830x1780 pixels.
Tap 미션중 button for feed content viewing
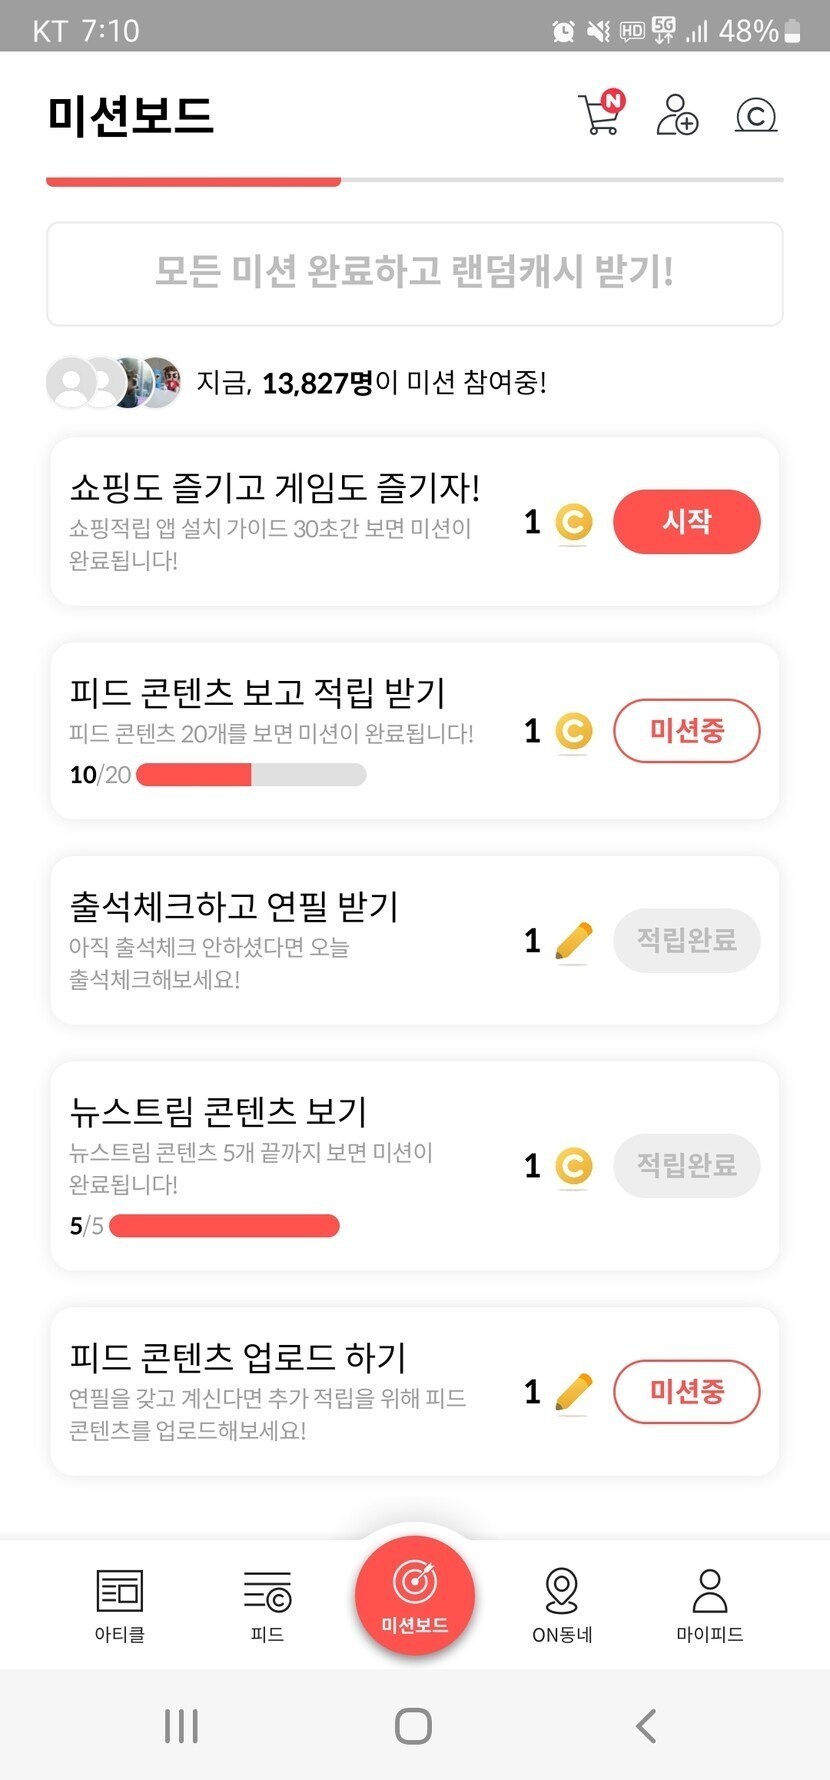(686, 731)
